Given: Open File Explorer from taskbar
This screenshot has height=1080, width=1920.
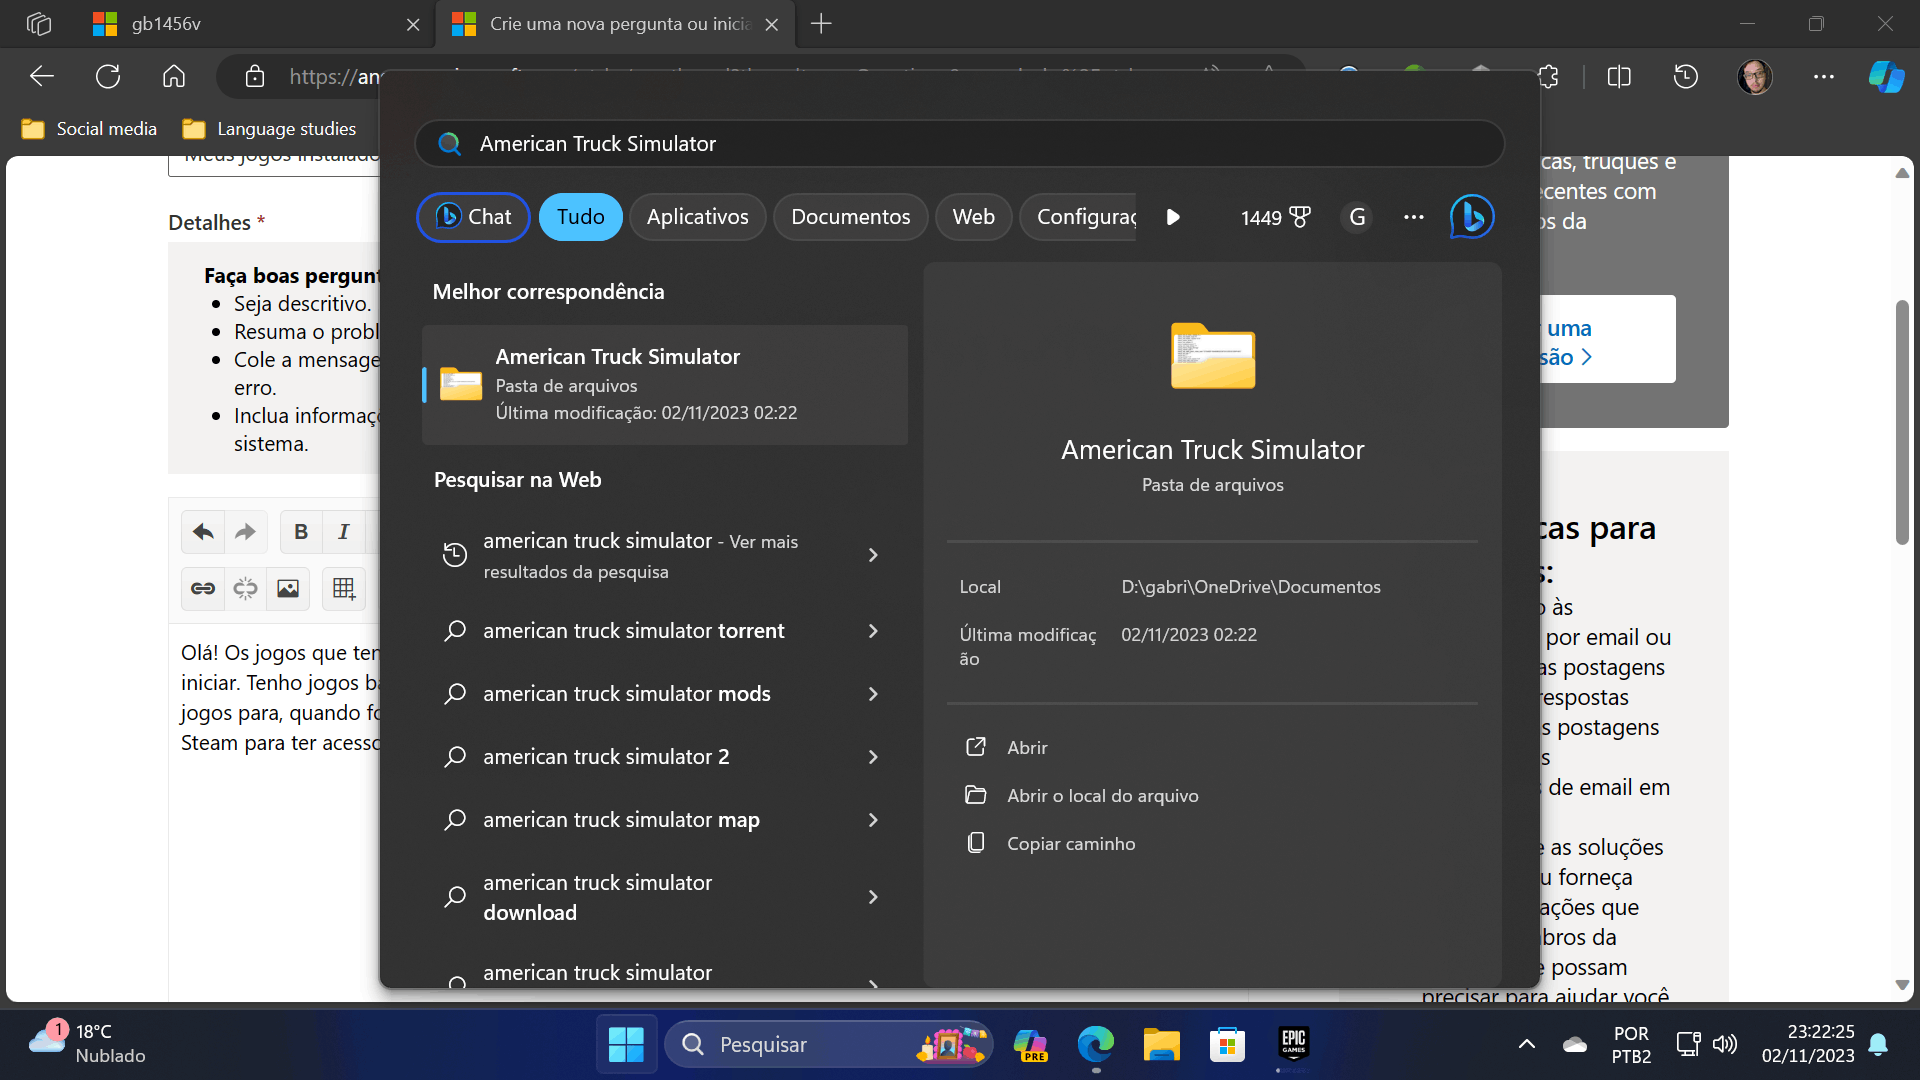Looking at the screenshot, I should pyautogui.click(x=1161, y=1044).
